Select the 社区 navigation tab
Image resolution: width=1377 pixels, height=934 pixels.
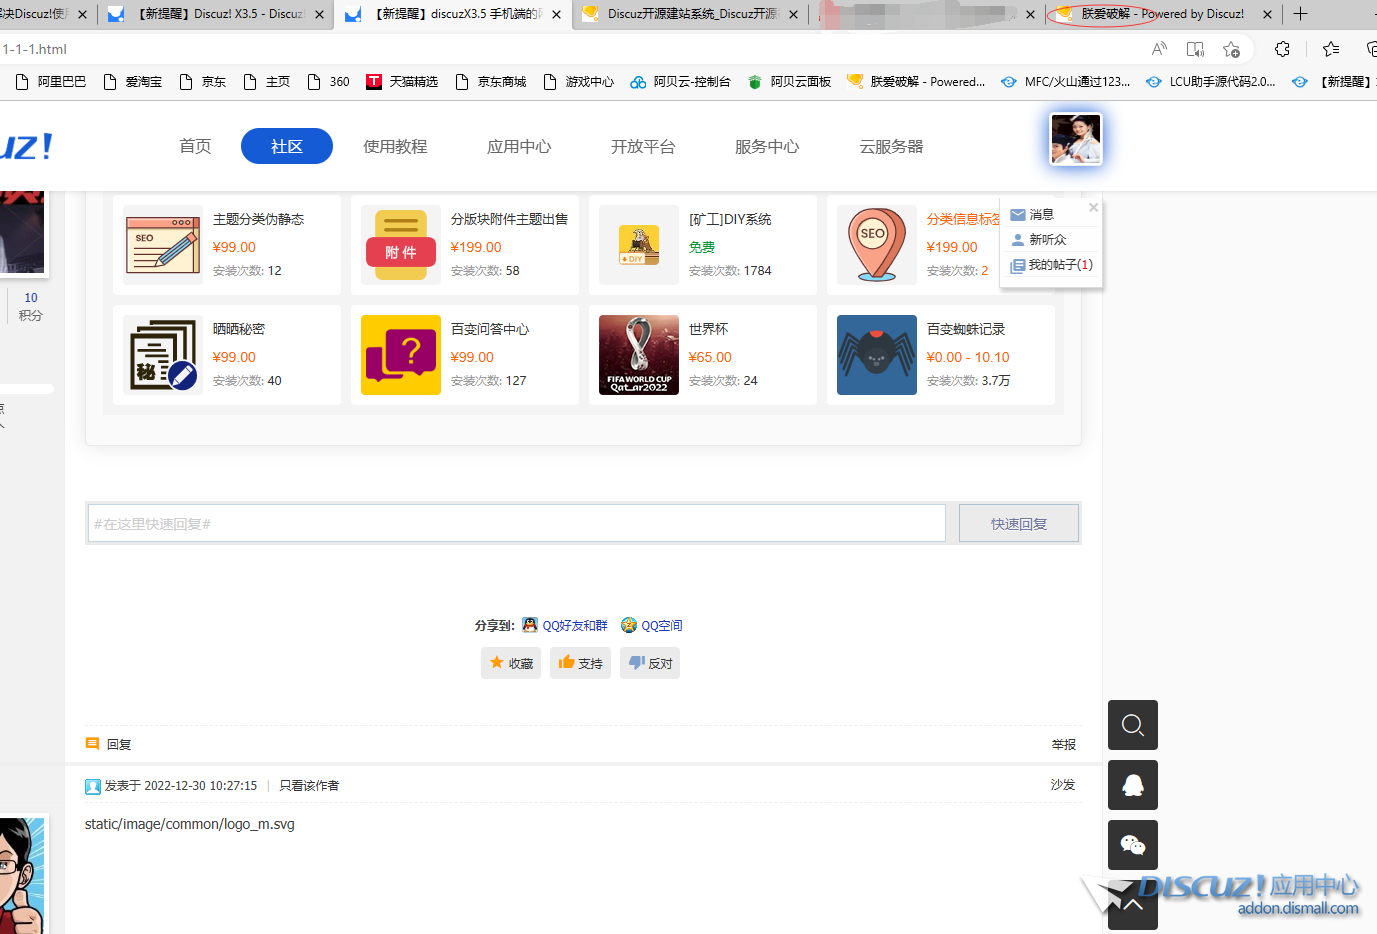coord(287,146)
